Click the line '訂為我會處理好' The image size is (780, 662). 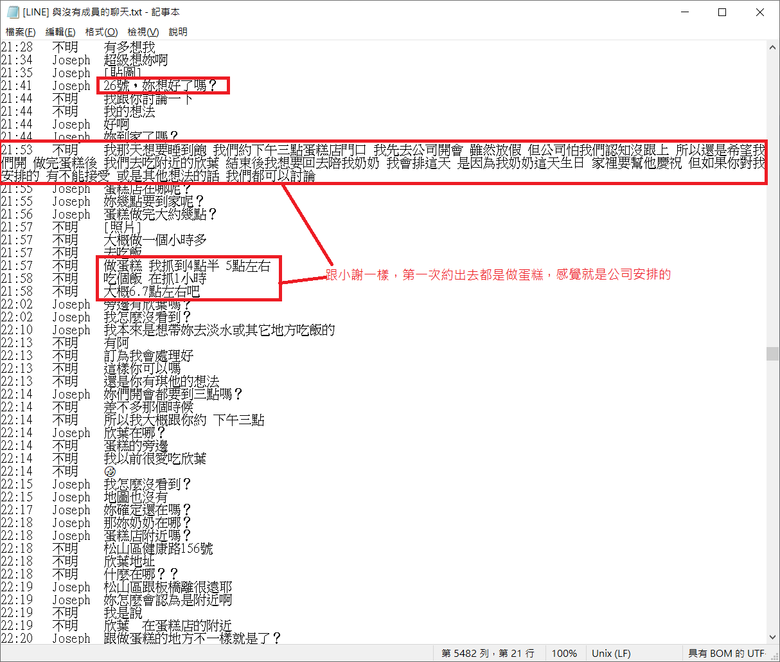pyautogui.click(x=148, y=356)
